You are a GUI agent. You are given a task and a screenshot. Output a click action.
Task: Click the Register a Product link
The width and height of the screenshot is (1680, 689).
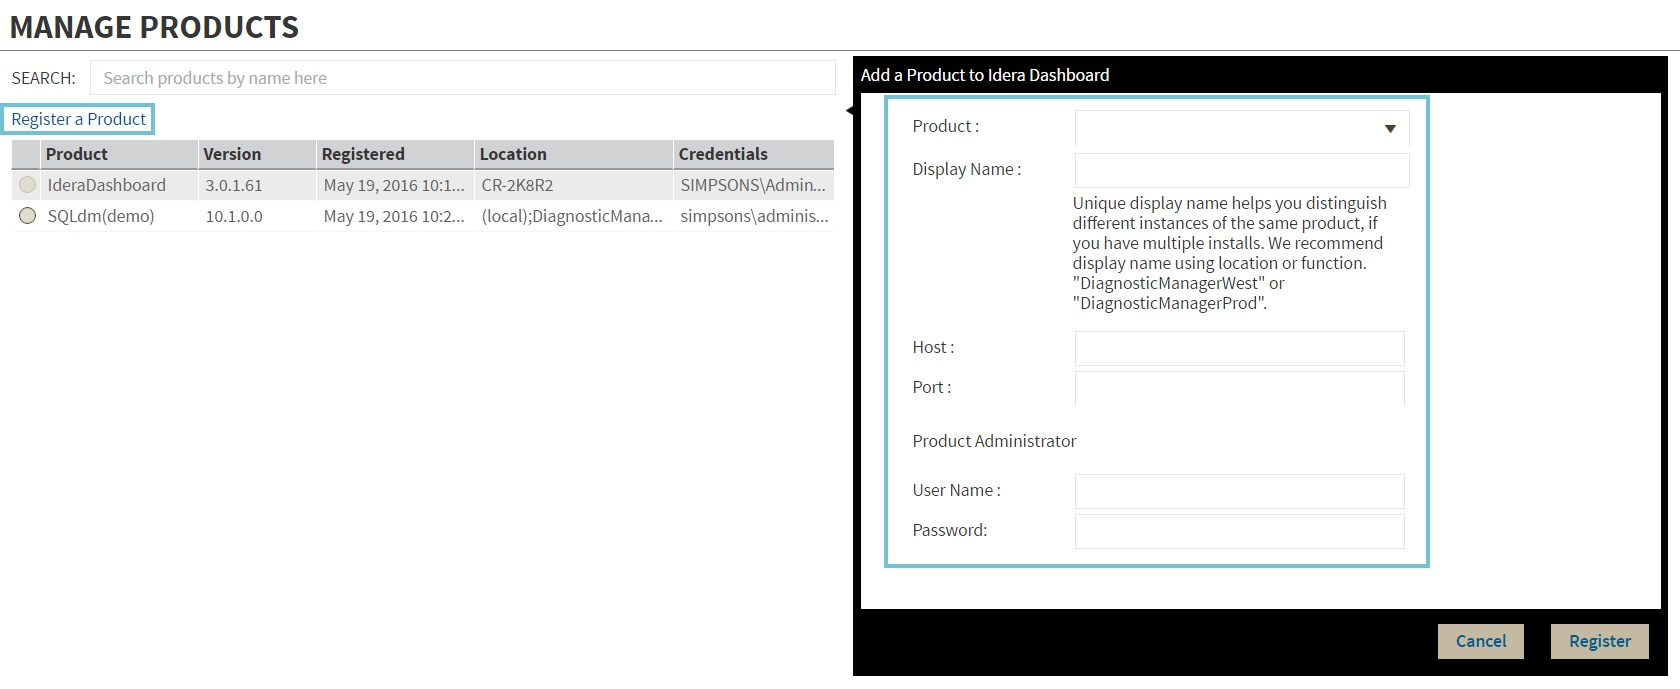point(78,119)
